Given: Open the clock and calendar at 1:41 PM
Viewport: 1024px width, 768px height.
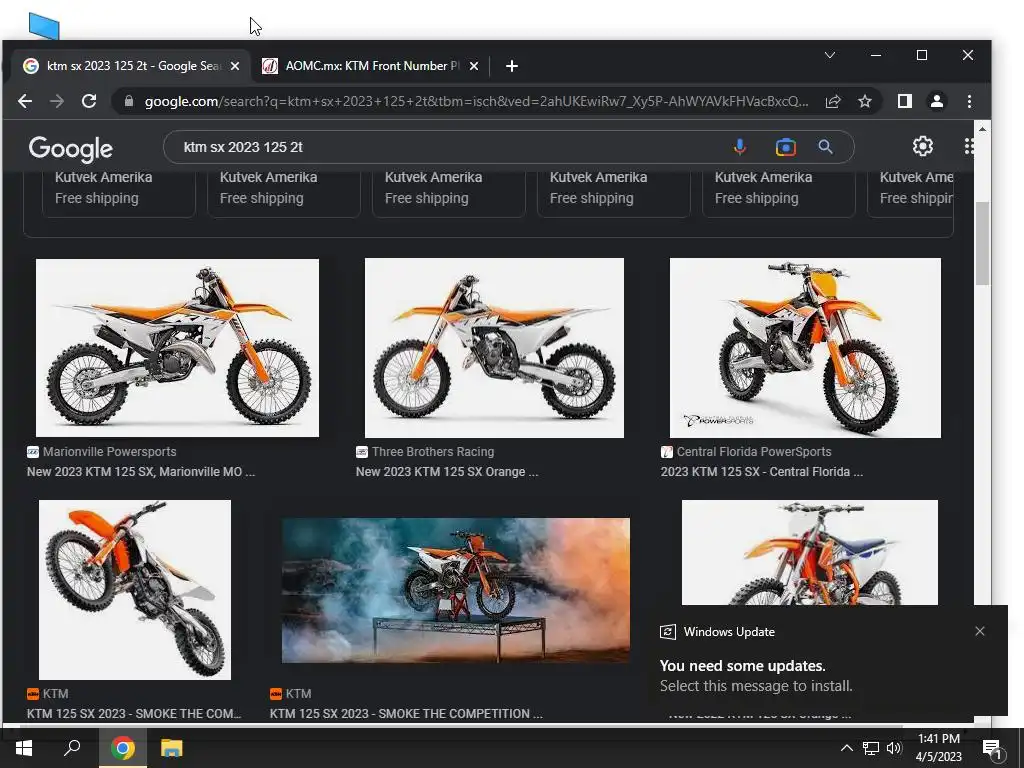Looking at the screenshot, I should [x=938, y=748].
